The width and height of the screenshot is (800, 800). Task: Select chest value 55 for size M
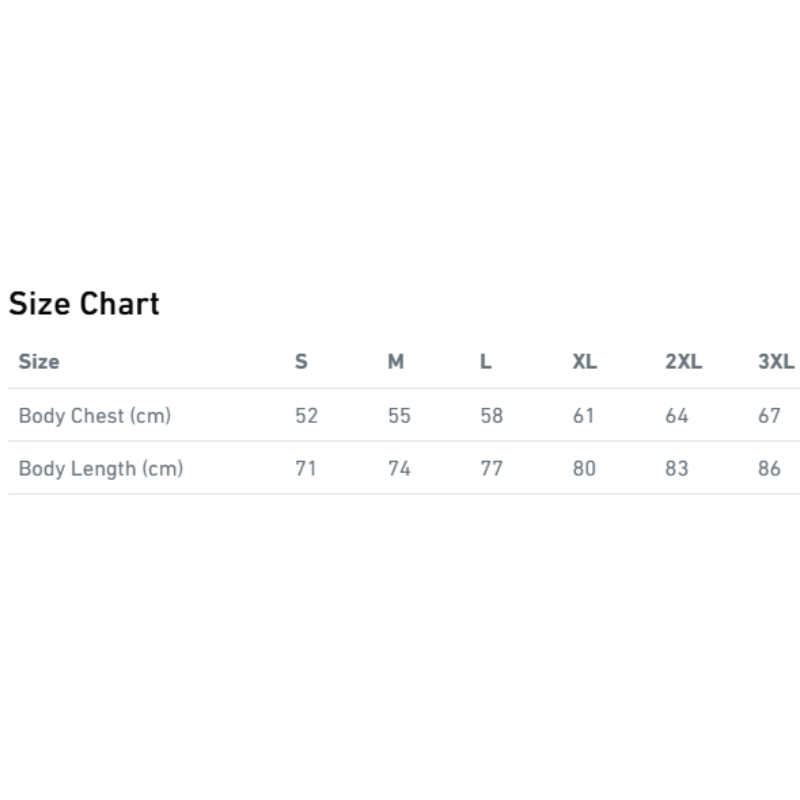pos(399,415)
